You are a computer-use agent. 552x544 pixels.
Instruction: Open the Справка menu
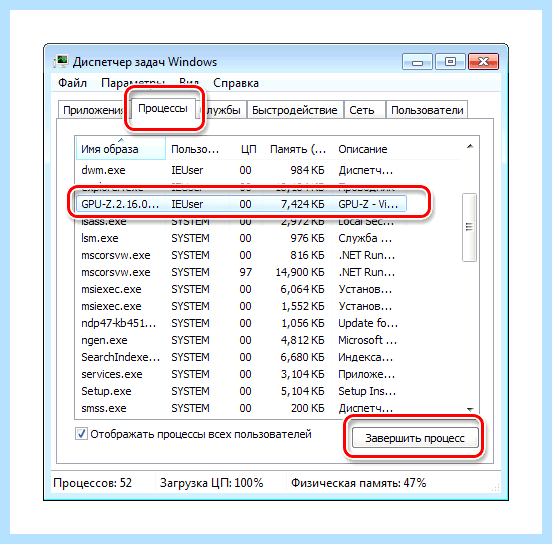(236, 83)
